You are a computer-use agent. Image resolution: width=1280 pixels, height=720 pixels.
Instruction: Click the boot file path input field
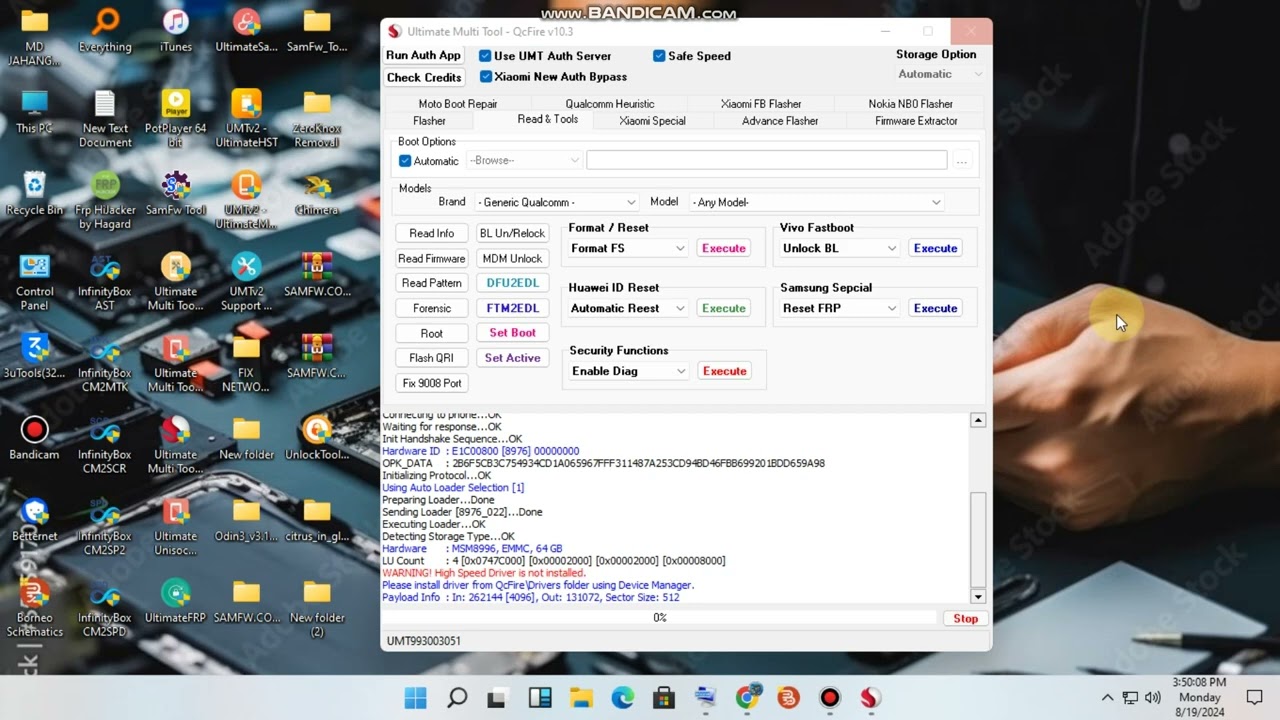tap(767, 160)
